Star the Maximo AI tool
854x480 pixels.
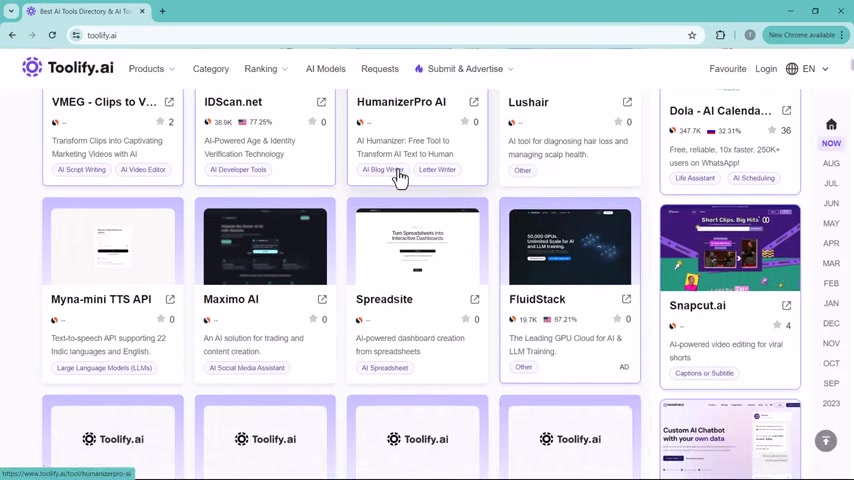313,319
